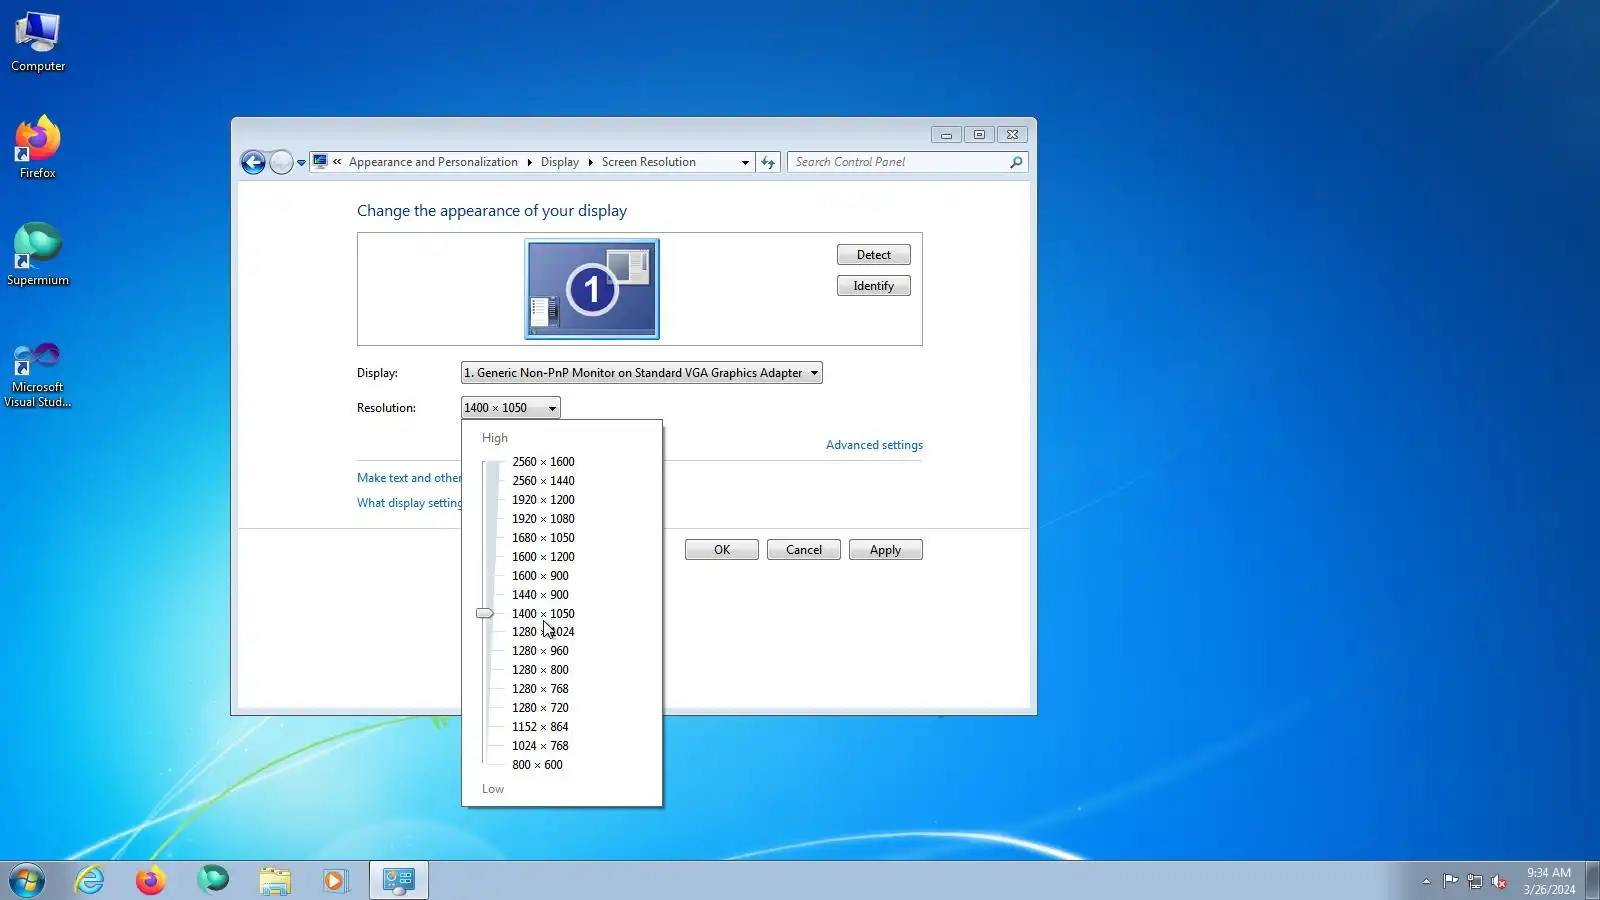1600x900 pixels.
Task: Show hidden system tray icons
Action: (x=1426, y=881)
